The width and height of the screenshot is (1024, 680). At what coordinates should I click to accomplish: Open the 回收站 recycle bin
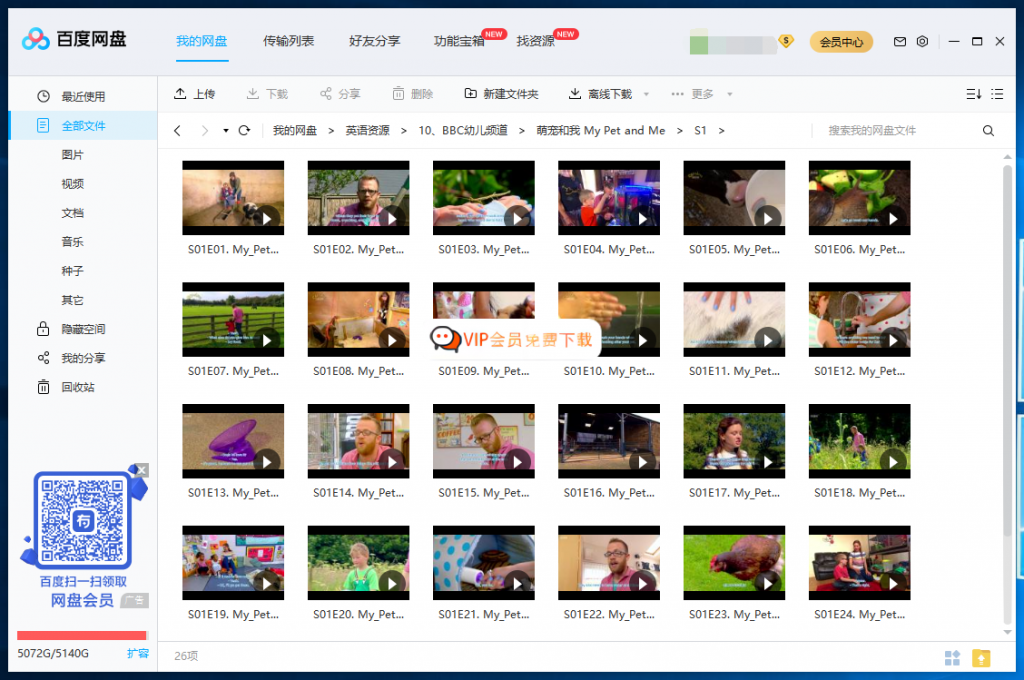tap(78, 387)
